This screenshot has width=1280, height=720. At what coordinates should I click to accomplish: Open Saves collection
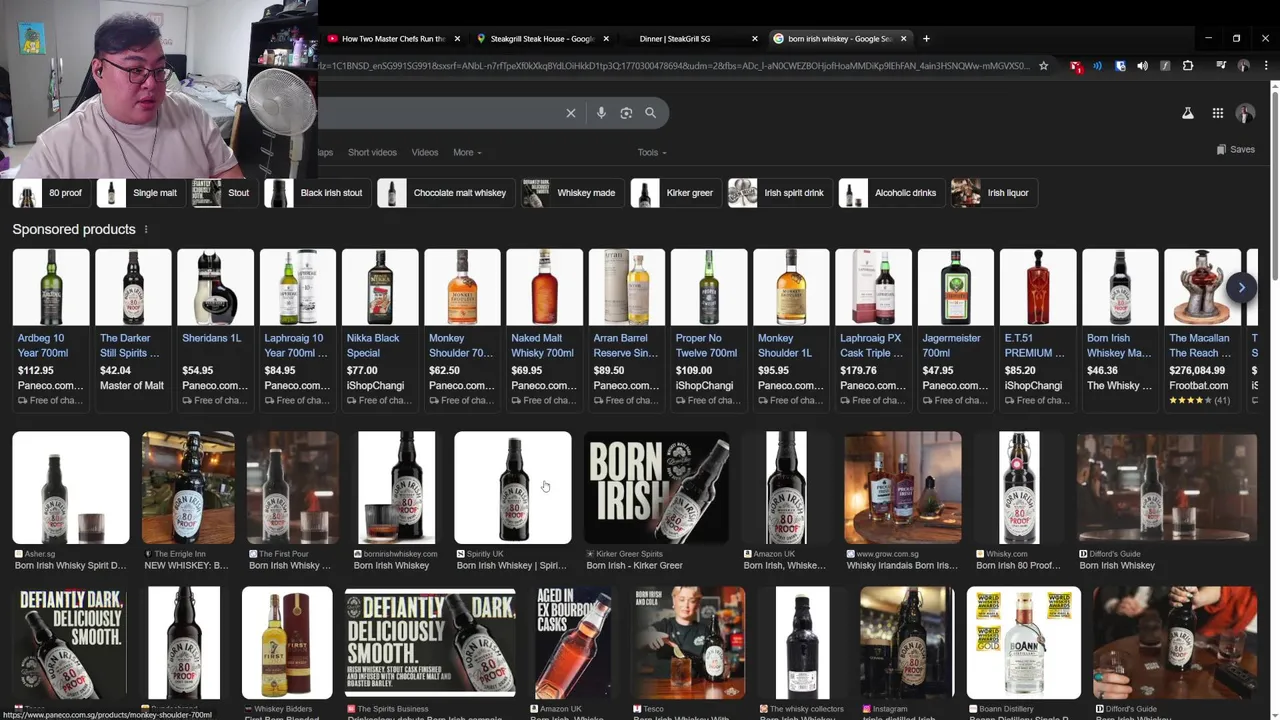(x=1236, y=150)
